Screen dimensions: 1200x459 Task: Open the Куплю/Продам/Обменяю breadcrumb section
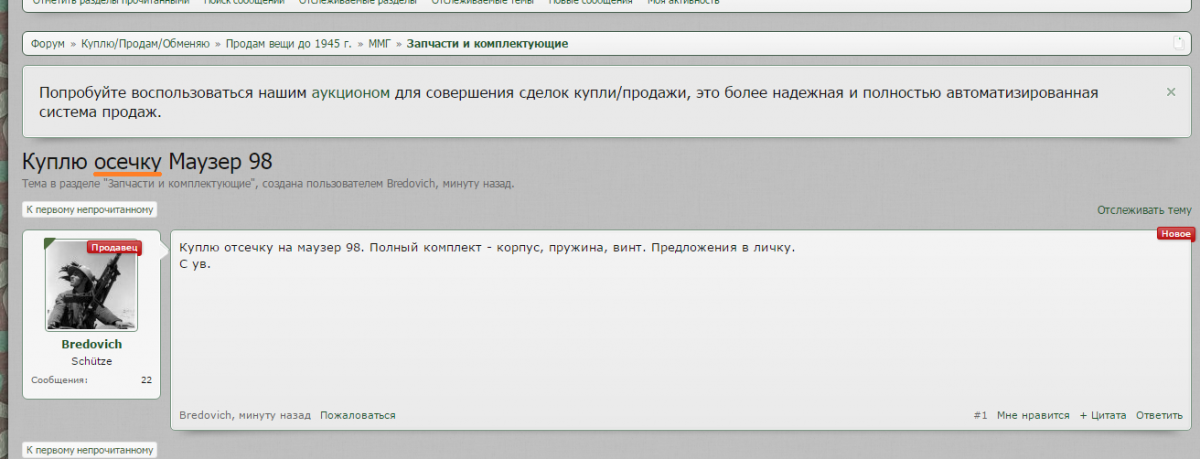145,44
